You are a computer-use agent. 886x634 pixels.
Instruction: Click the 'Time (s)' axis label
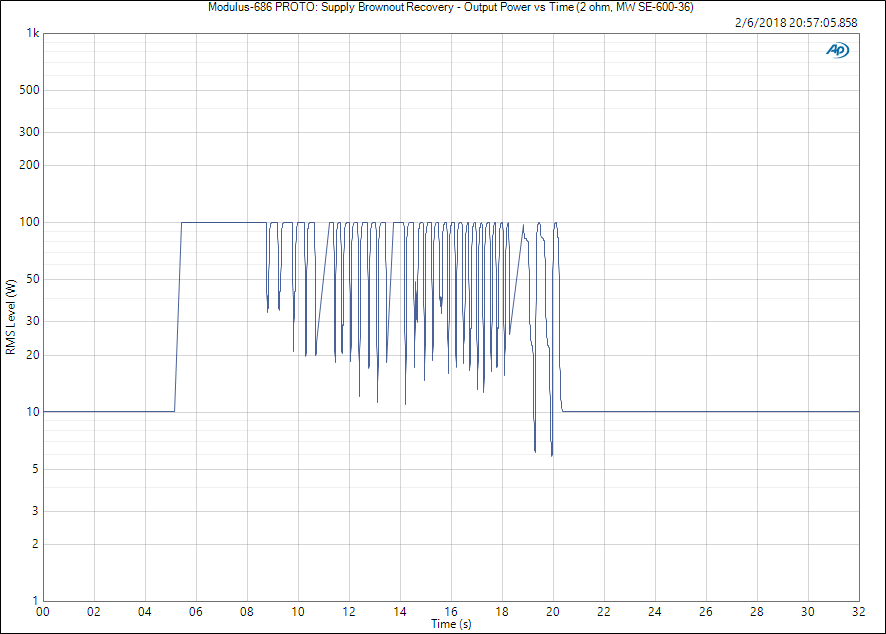451,624
